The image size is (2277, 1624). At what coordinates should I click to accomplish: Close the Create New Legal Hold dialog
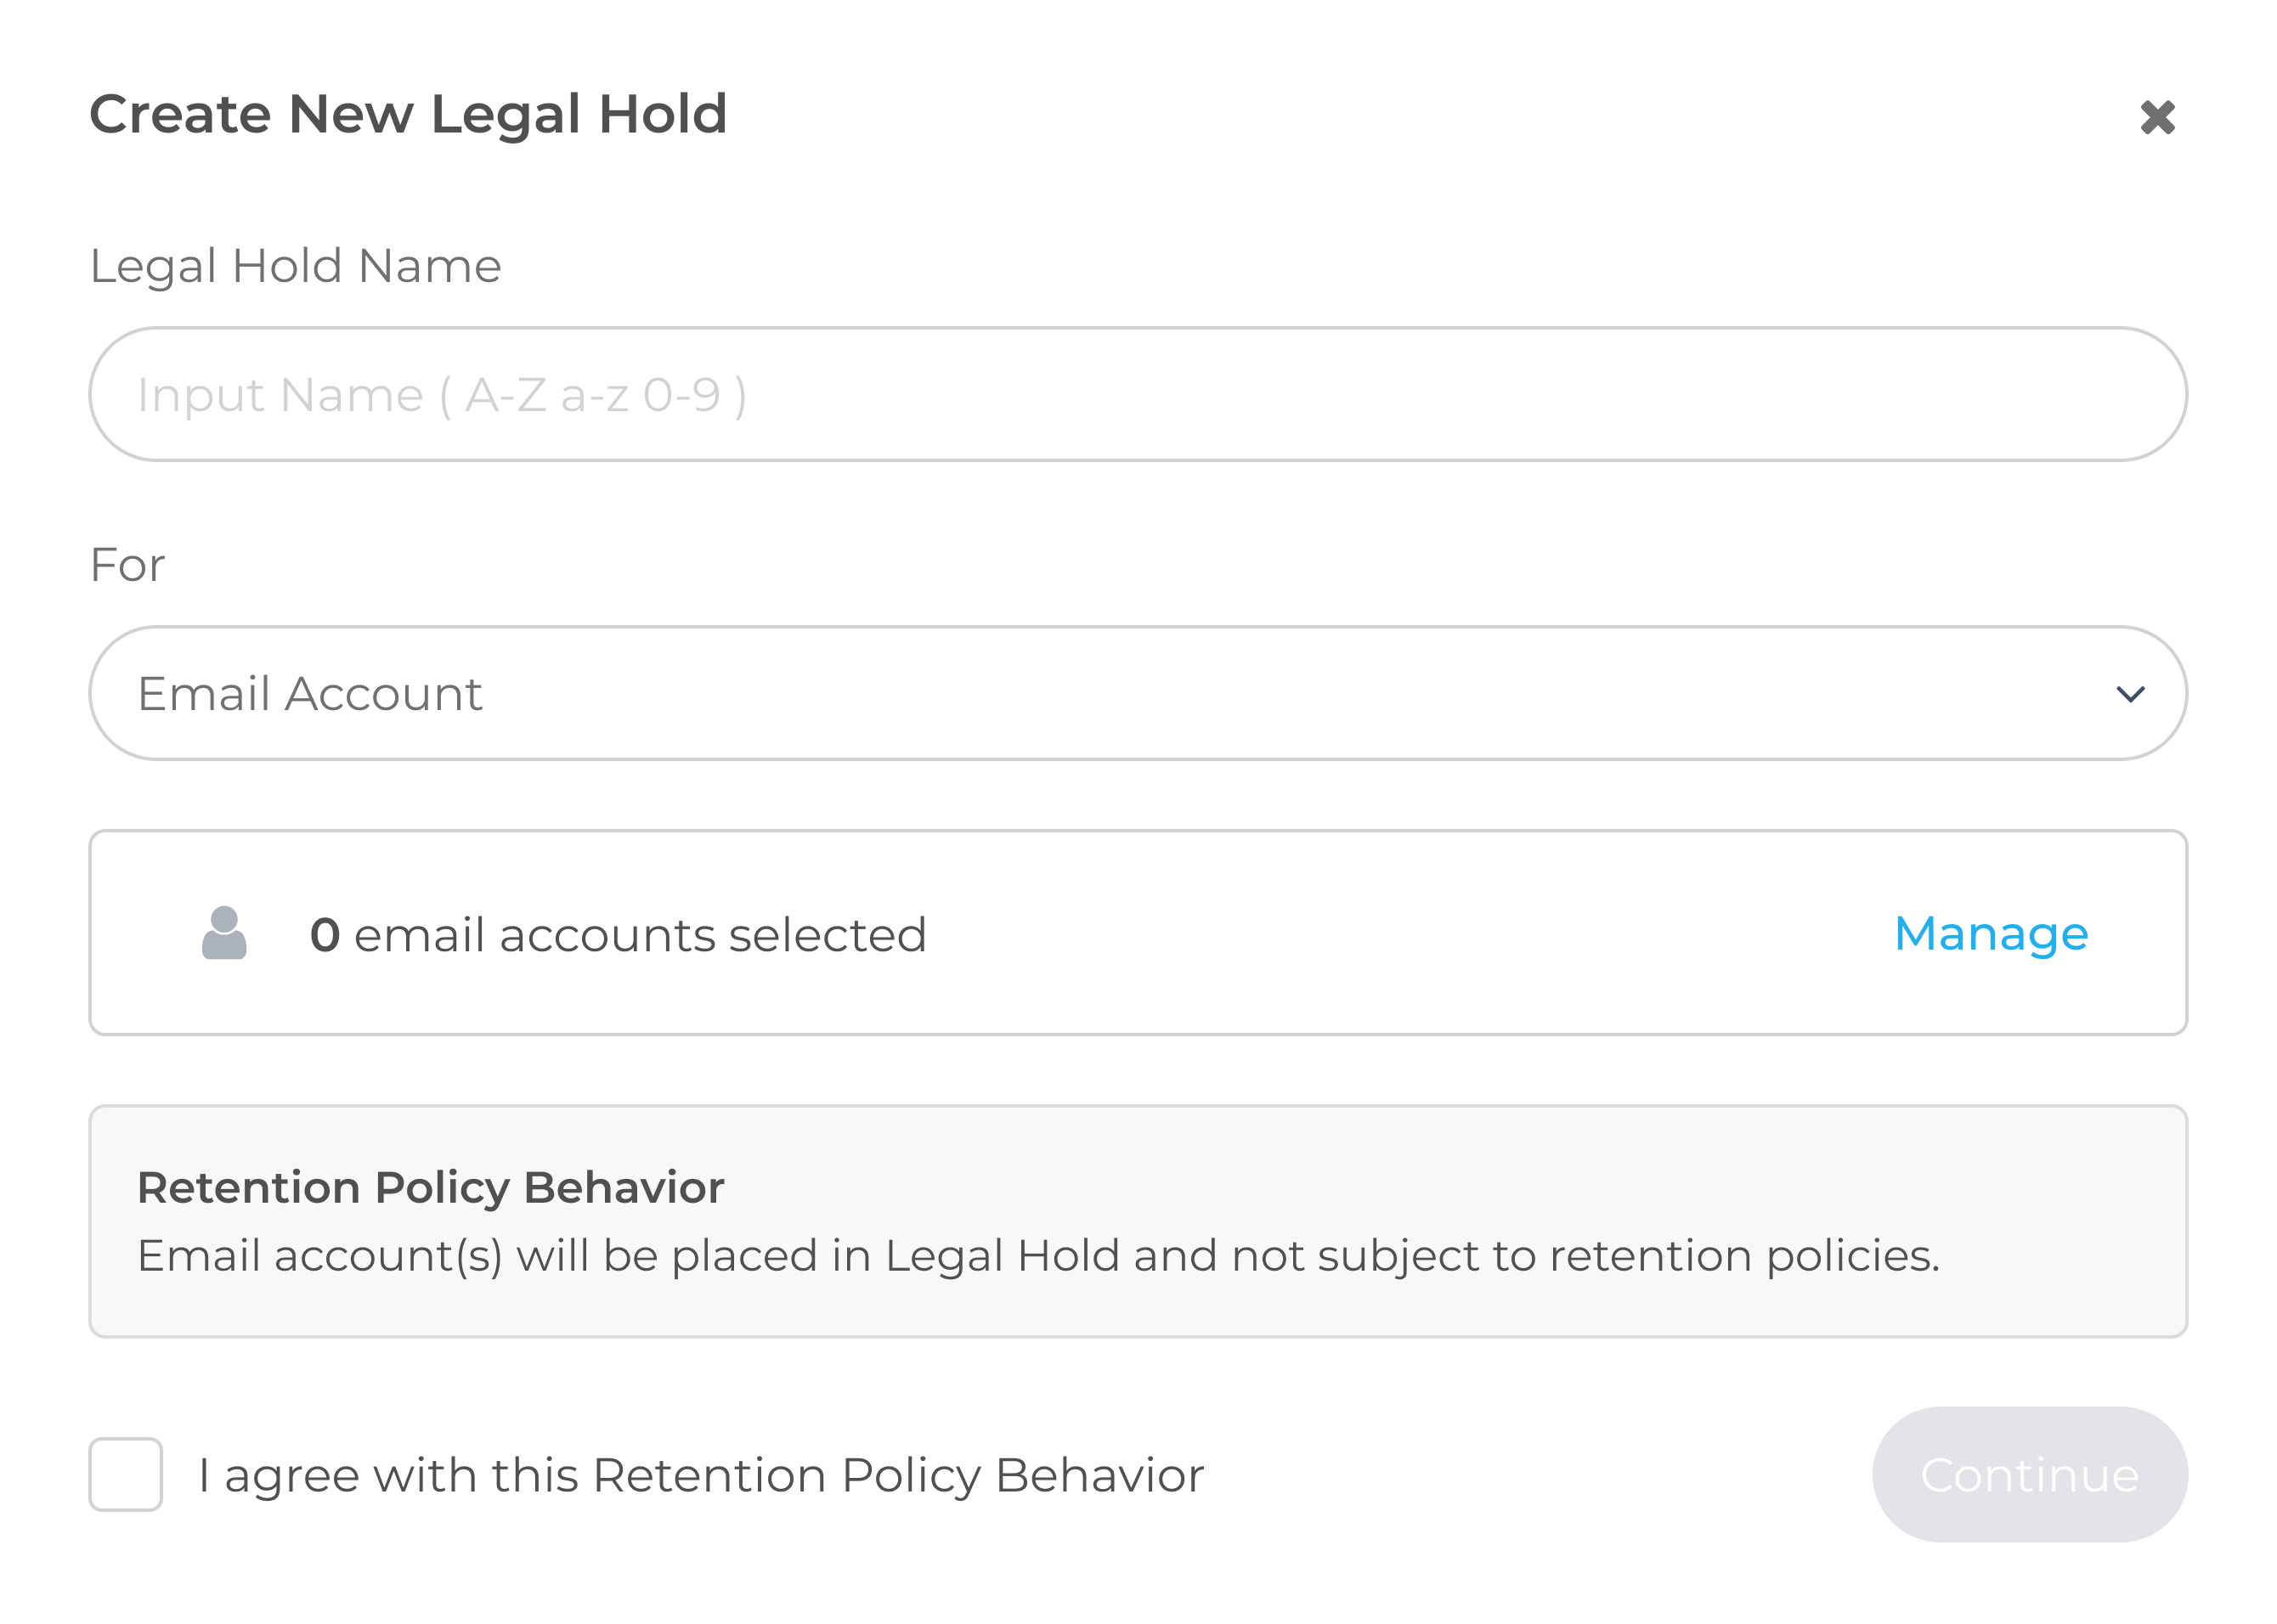[x=2157, y=117]
